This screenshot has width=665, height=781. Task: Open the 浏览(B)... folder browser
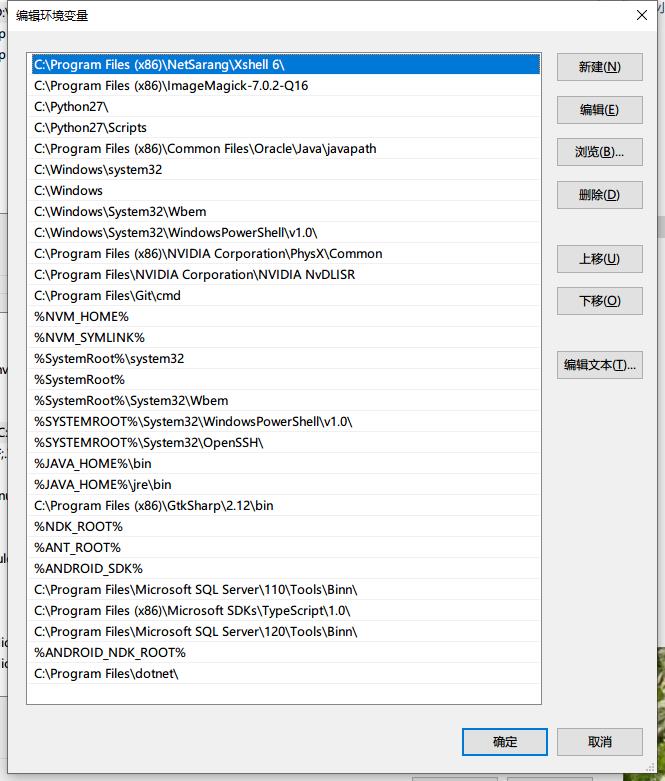(600, 152)
